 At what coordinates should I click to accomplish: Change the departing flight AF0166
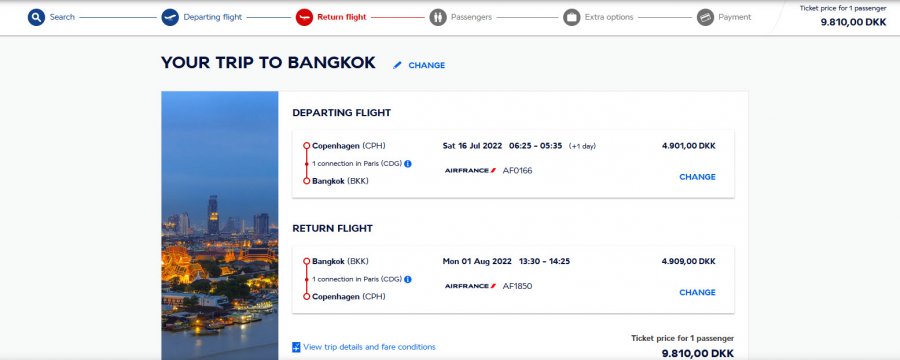tap(697, 177)
